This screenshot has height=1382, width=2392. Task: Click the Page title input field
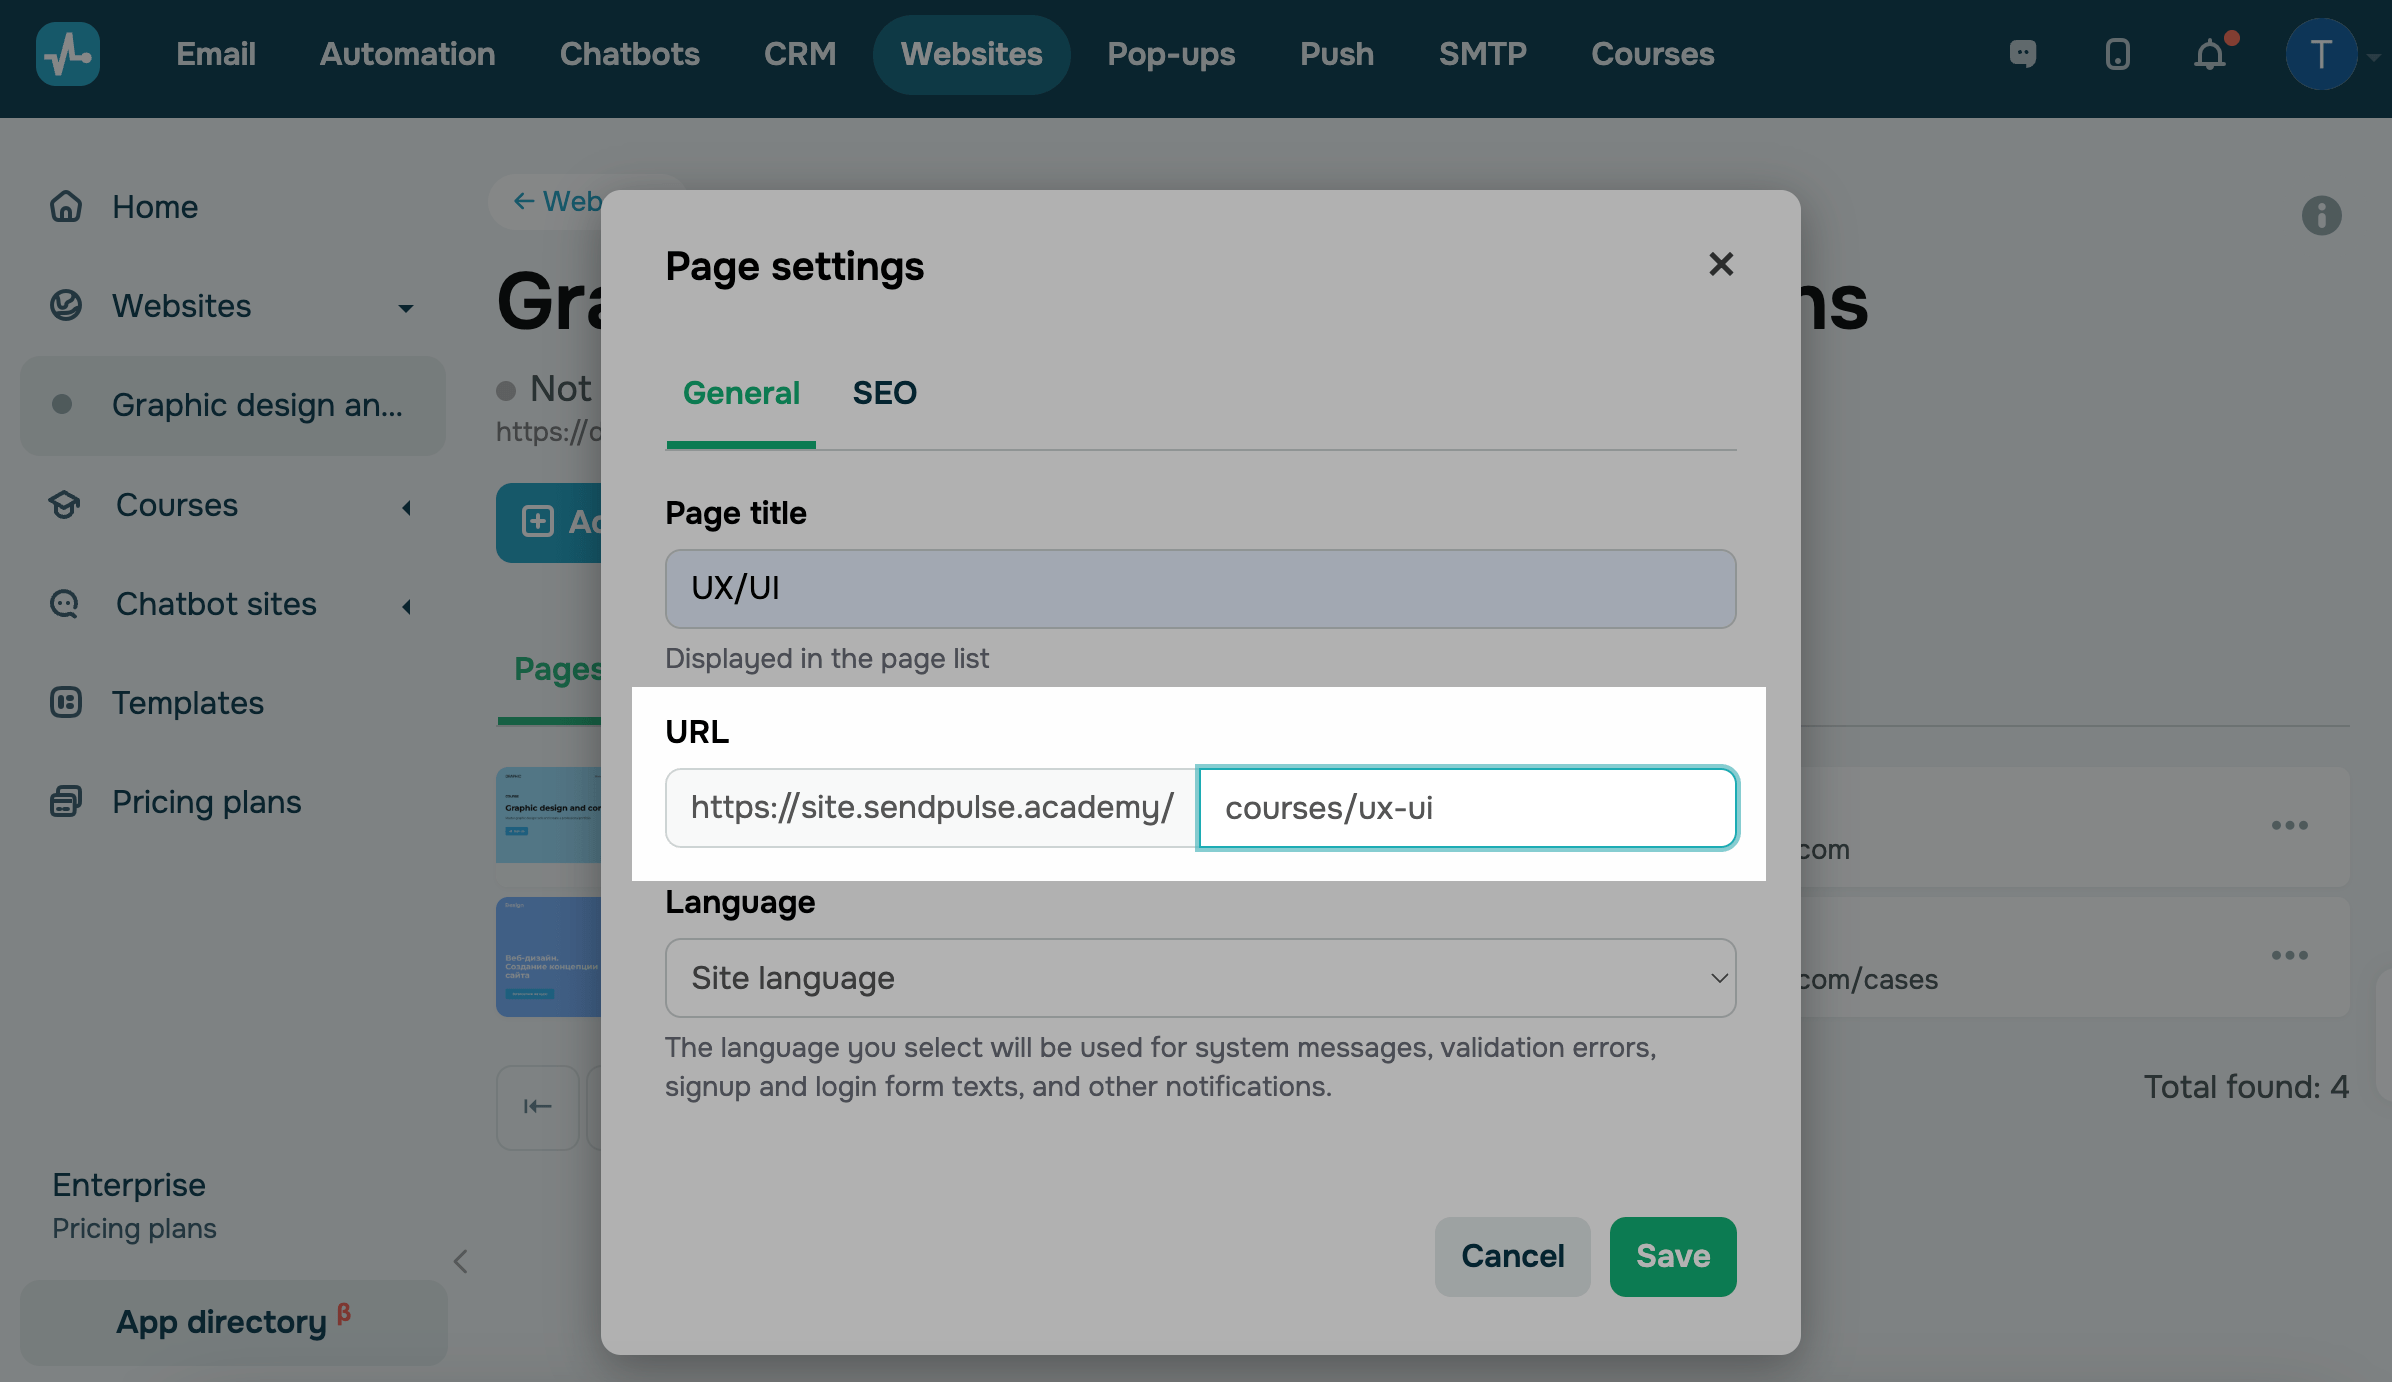(x=1200, y=589)
